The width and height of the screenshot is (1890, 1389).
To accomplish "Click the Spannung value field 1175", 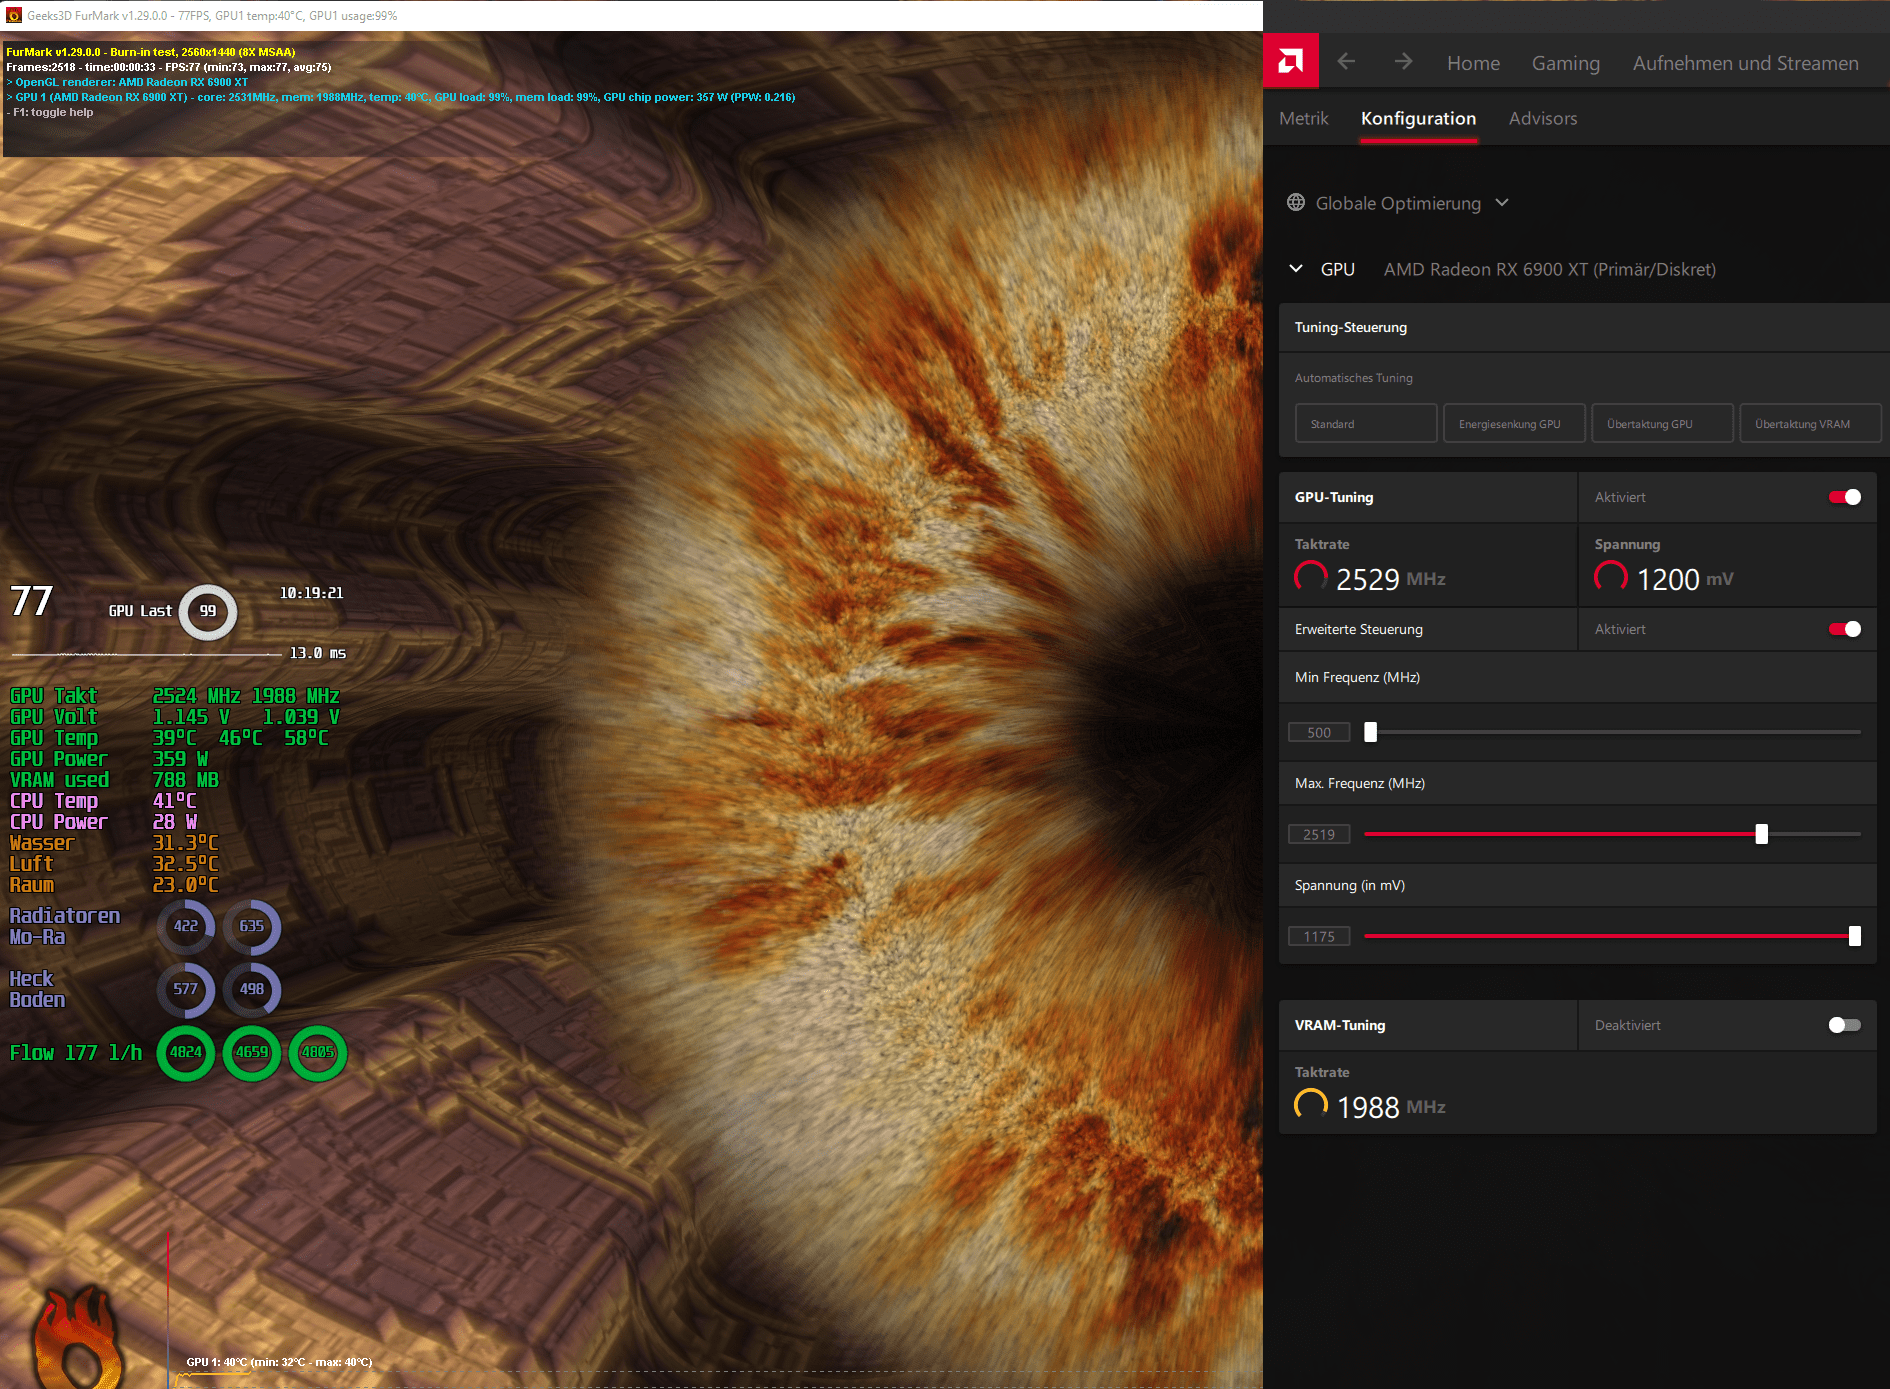I will 1319,936.
